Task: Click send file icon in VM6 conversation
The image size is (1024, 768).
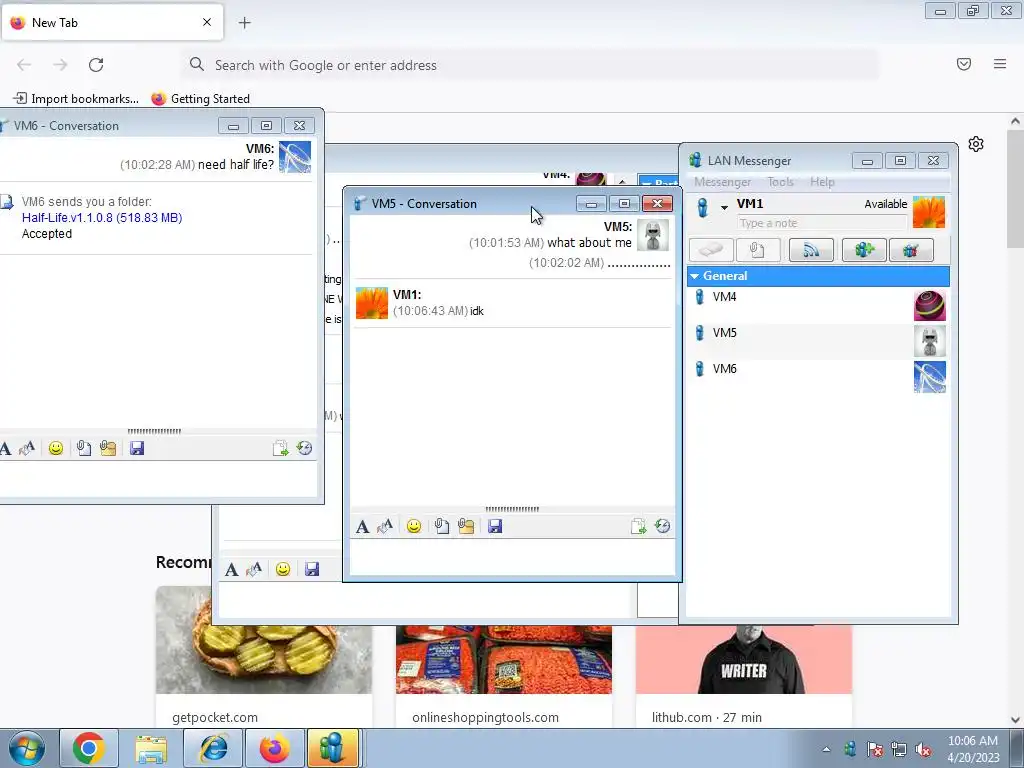Action: [x=84, y=449]
